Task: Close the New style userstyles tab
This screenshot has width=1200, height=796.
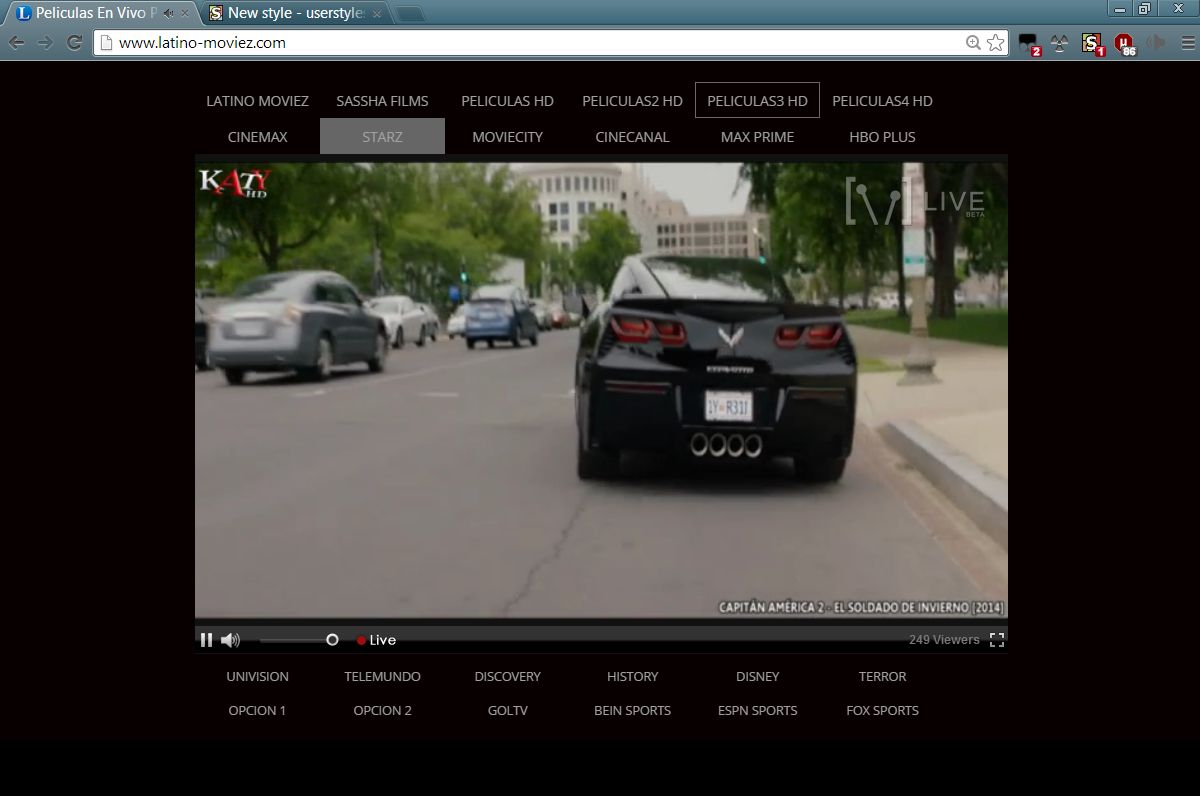Action: click(x=376, y=13)
